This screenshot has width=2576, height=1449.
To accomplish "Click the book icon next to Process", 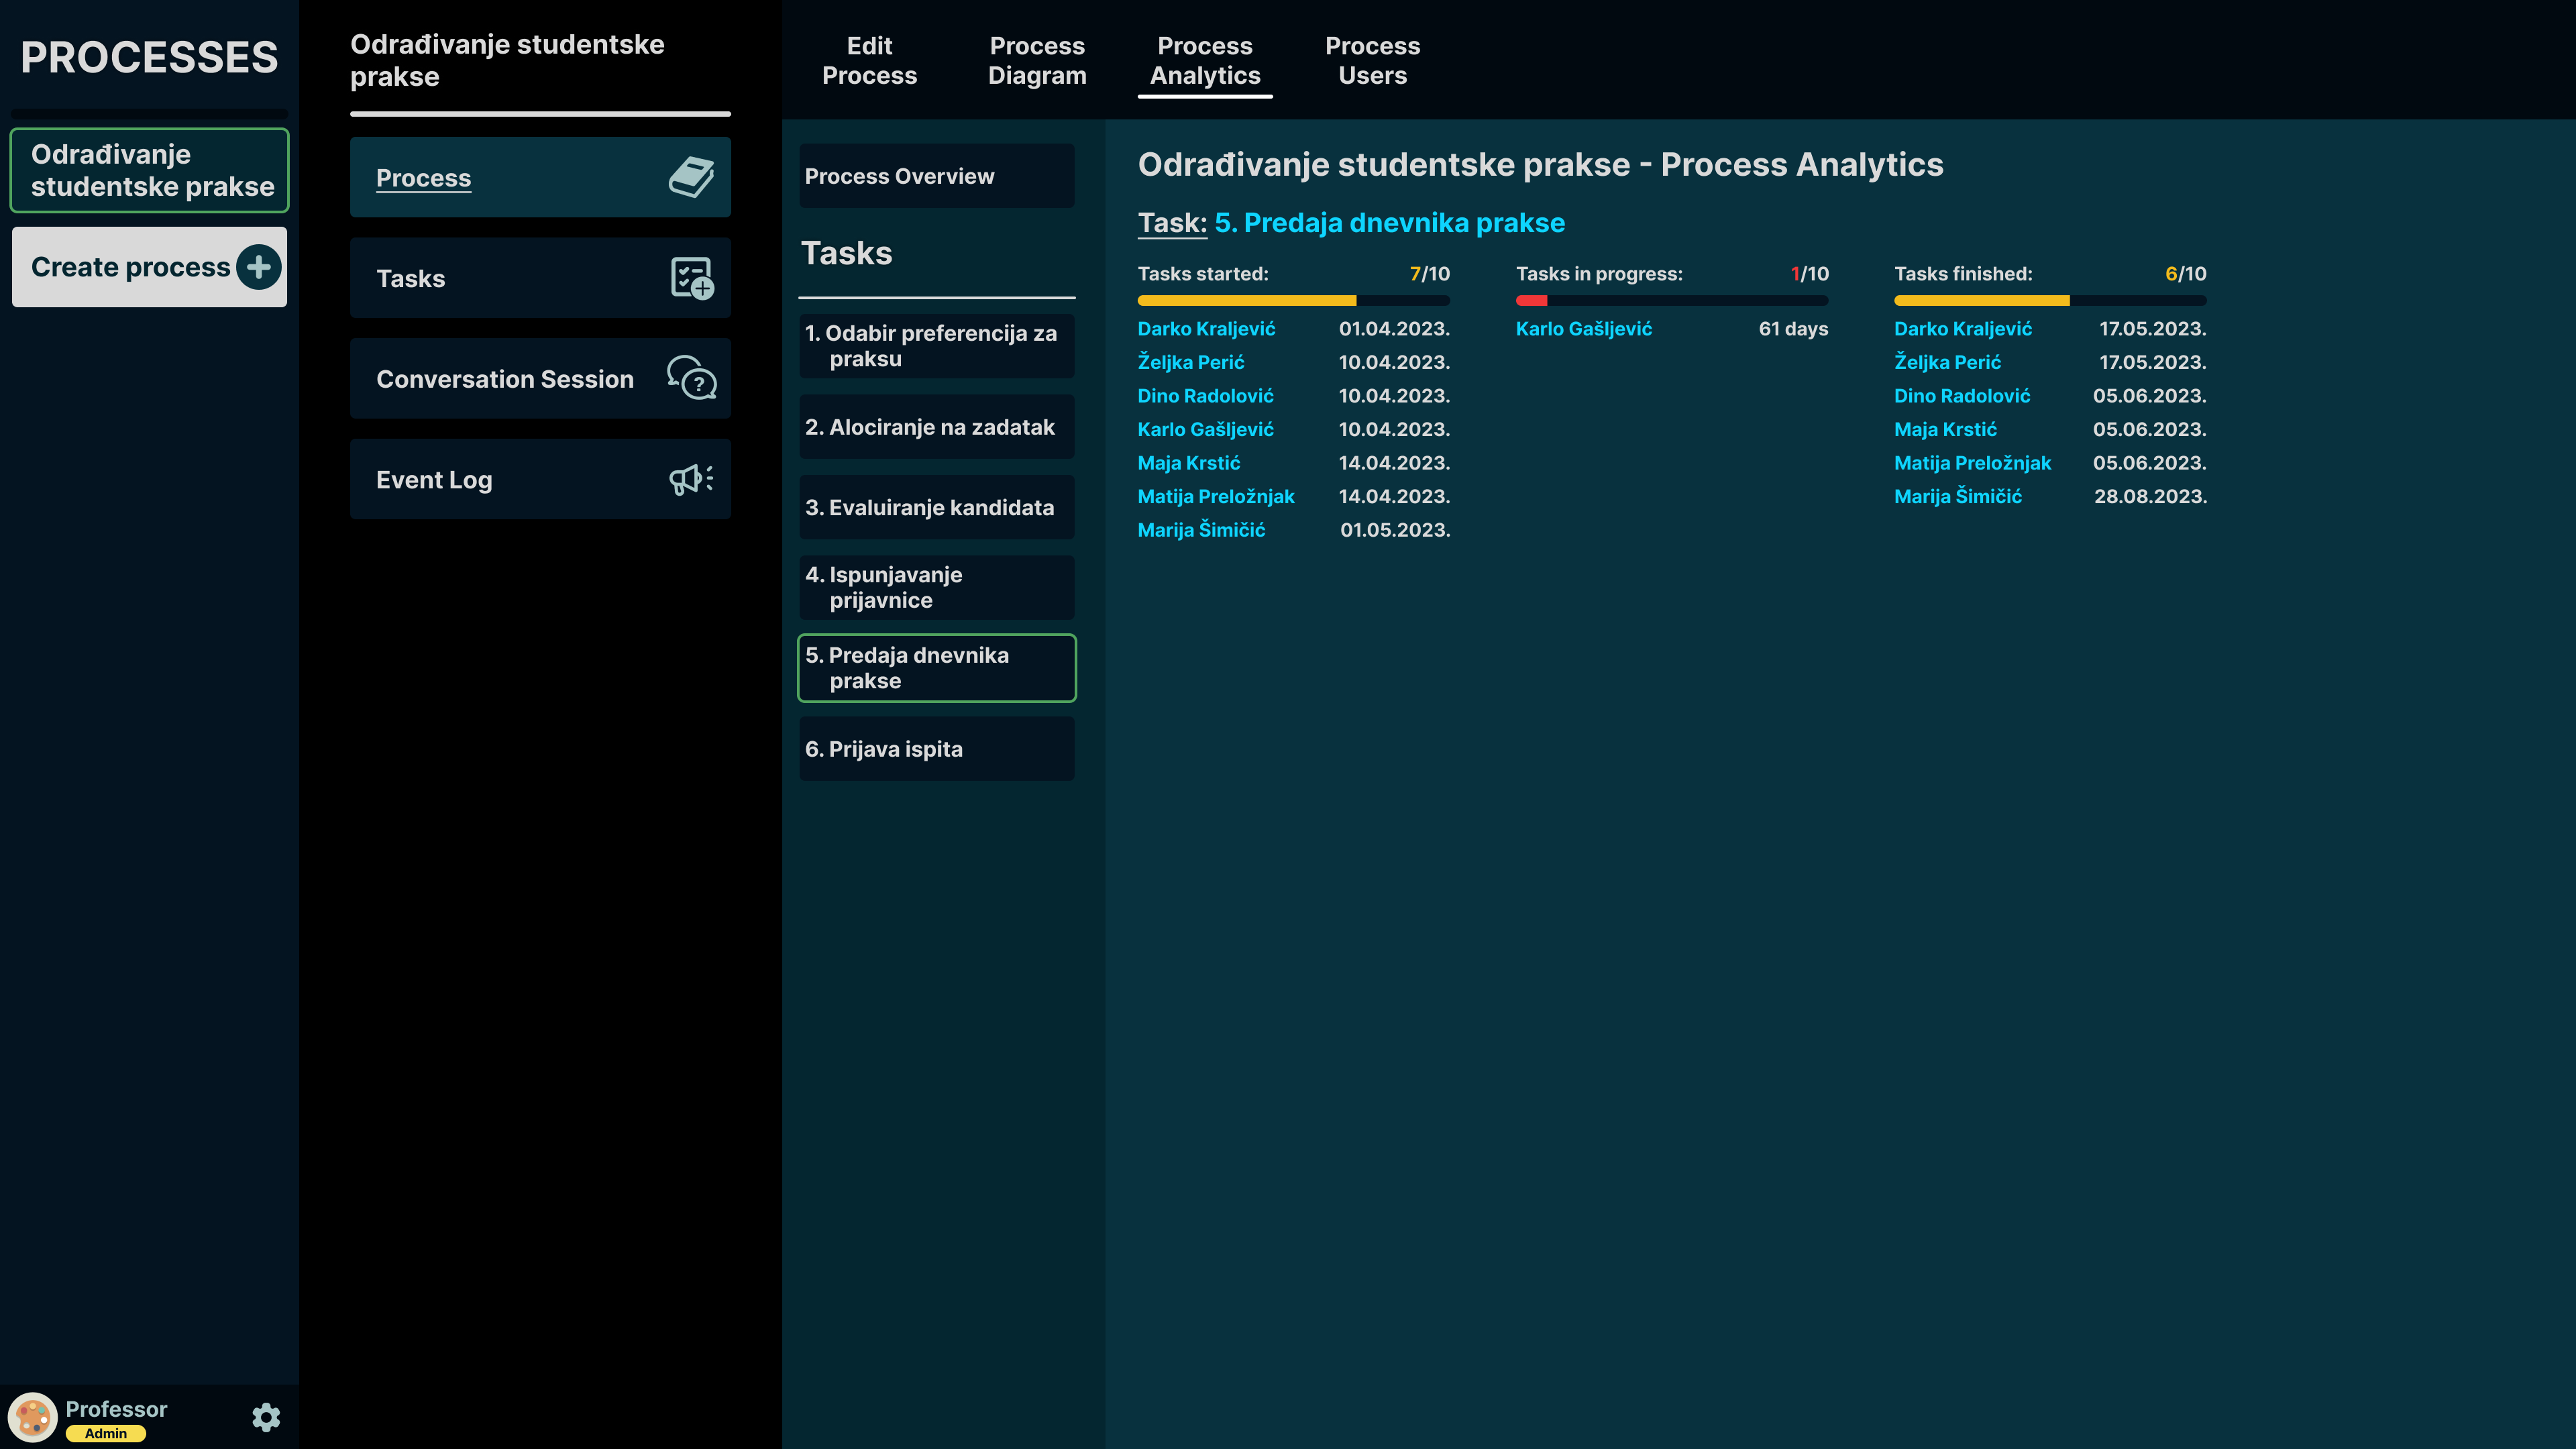I will tap(691, 178).
